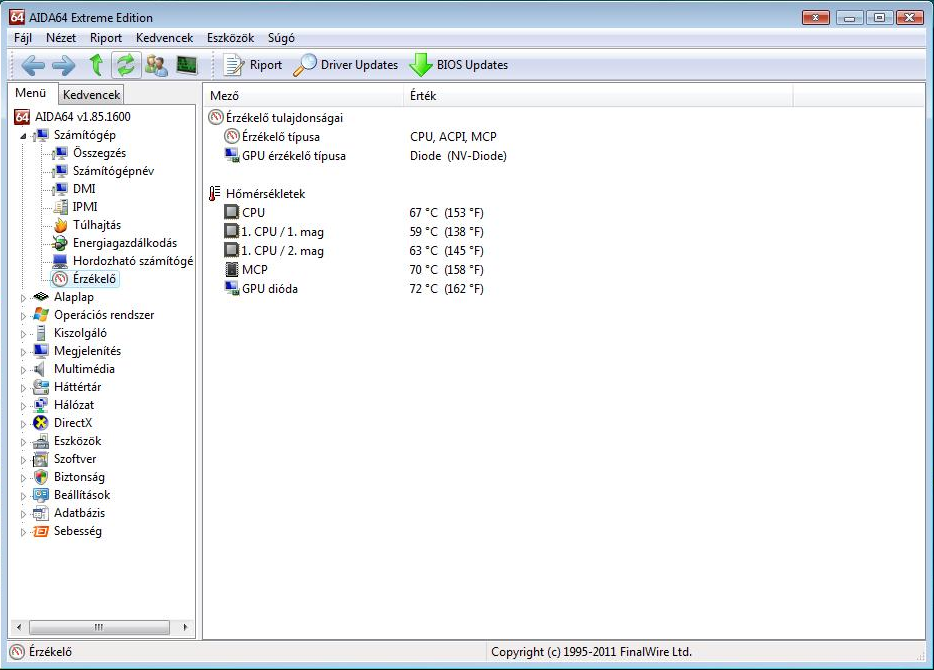Open the Eszközök menu
The height and width of the screenshot is (670, 934).
231,38
